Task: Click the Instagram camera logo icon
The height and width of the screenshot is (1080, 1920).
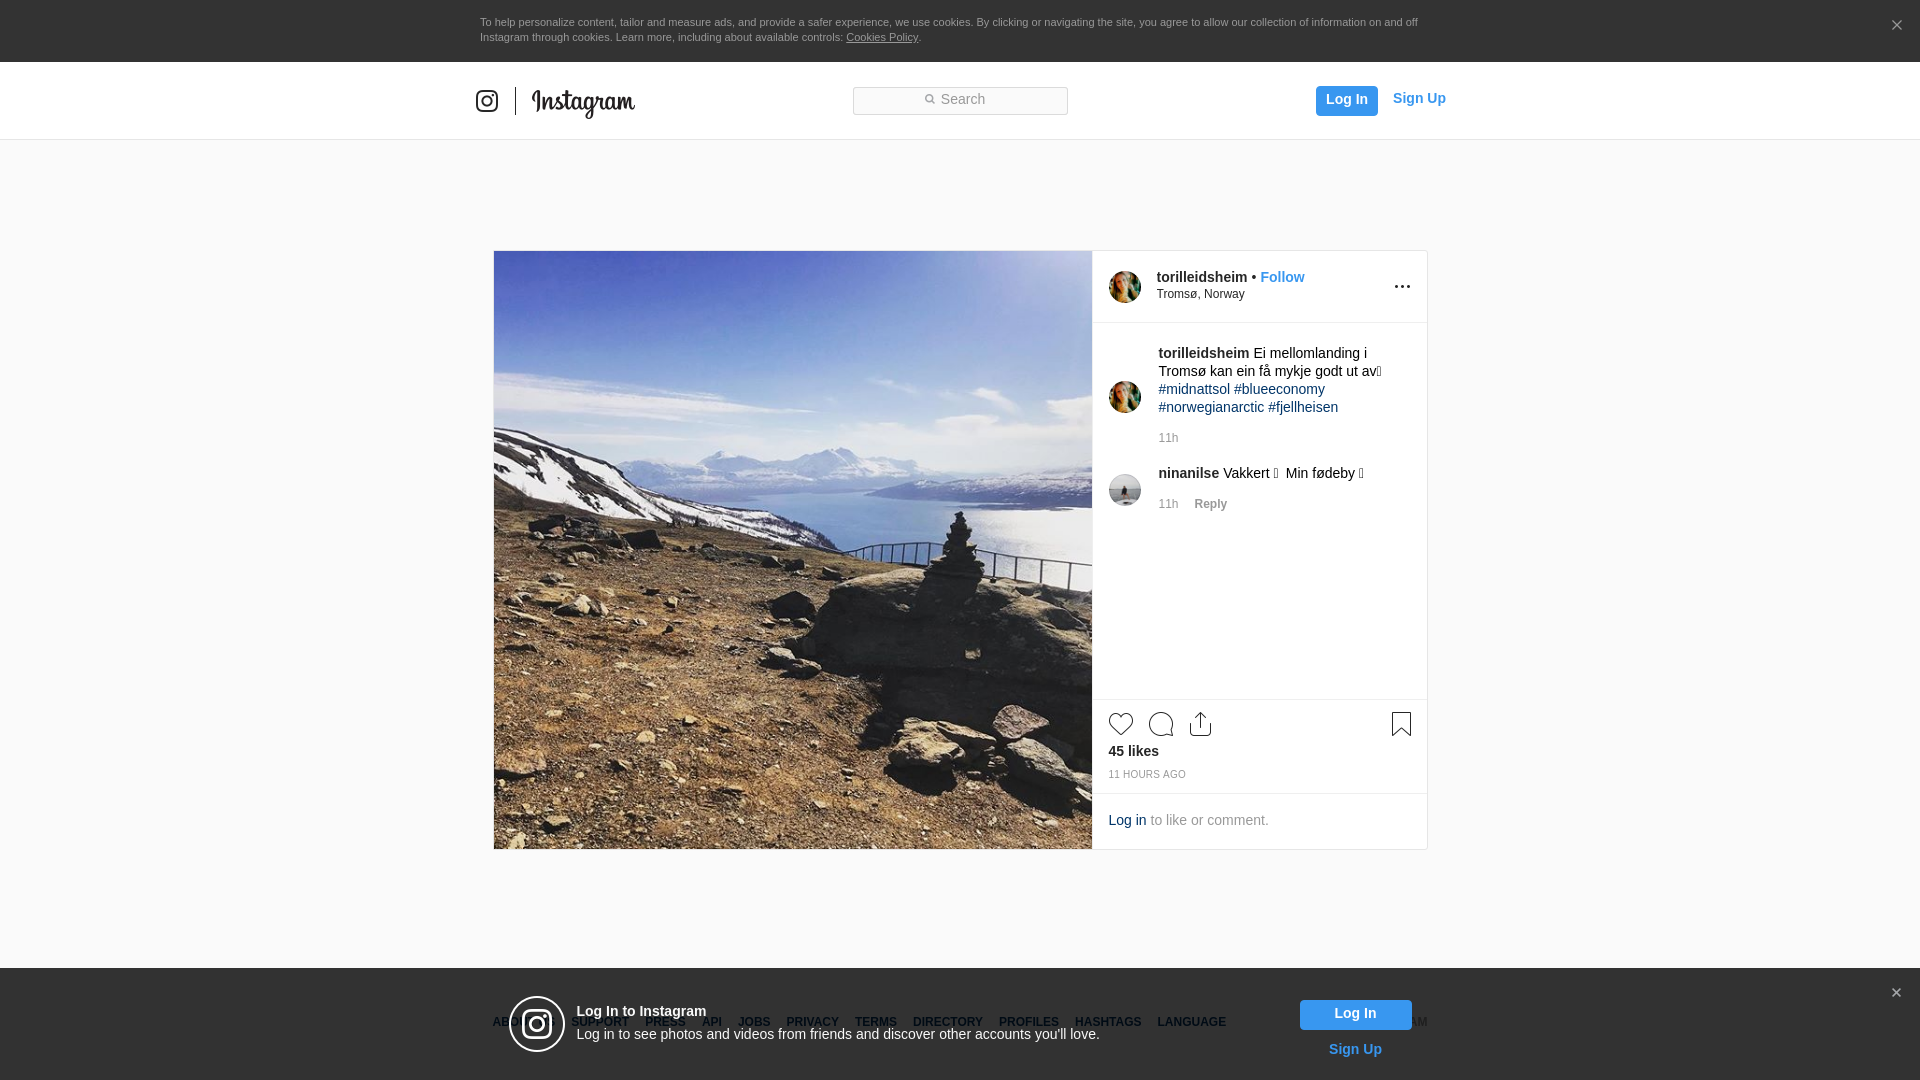Action: coord(487,101)
